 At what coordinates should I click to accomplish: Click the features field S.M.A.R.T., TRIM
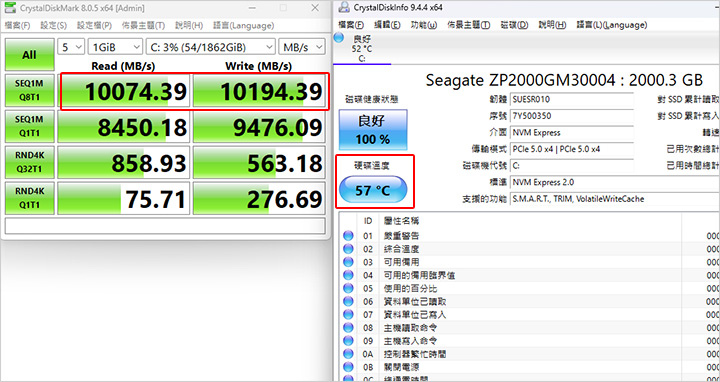pyautogui.click(x=615, y=199)
